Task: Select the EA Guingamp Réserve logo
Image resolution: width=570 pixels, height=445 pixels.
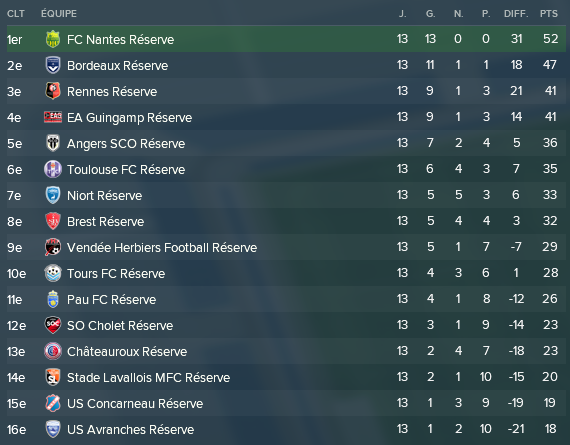Action: coord(53,117)
